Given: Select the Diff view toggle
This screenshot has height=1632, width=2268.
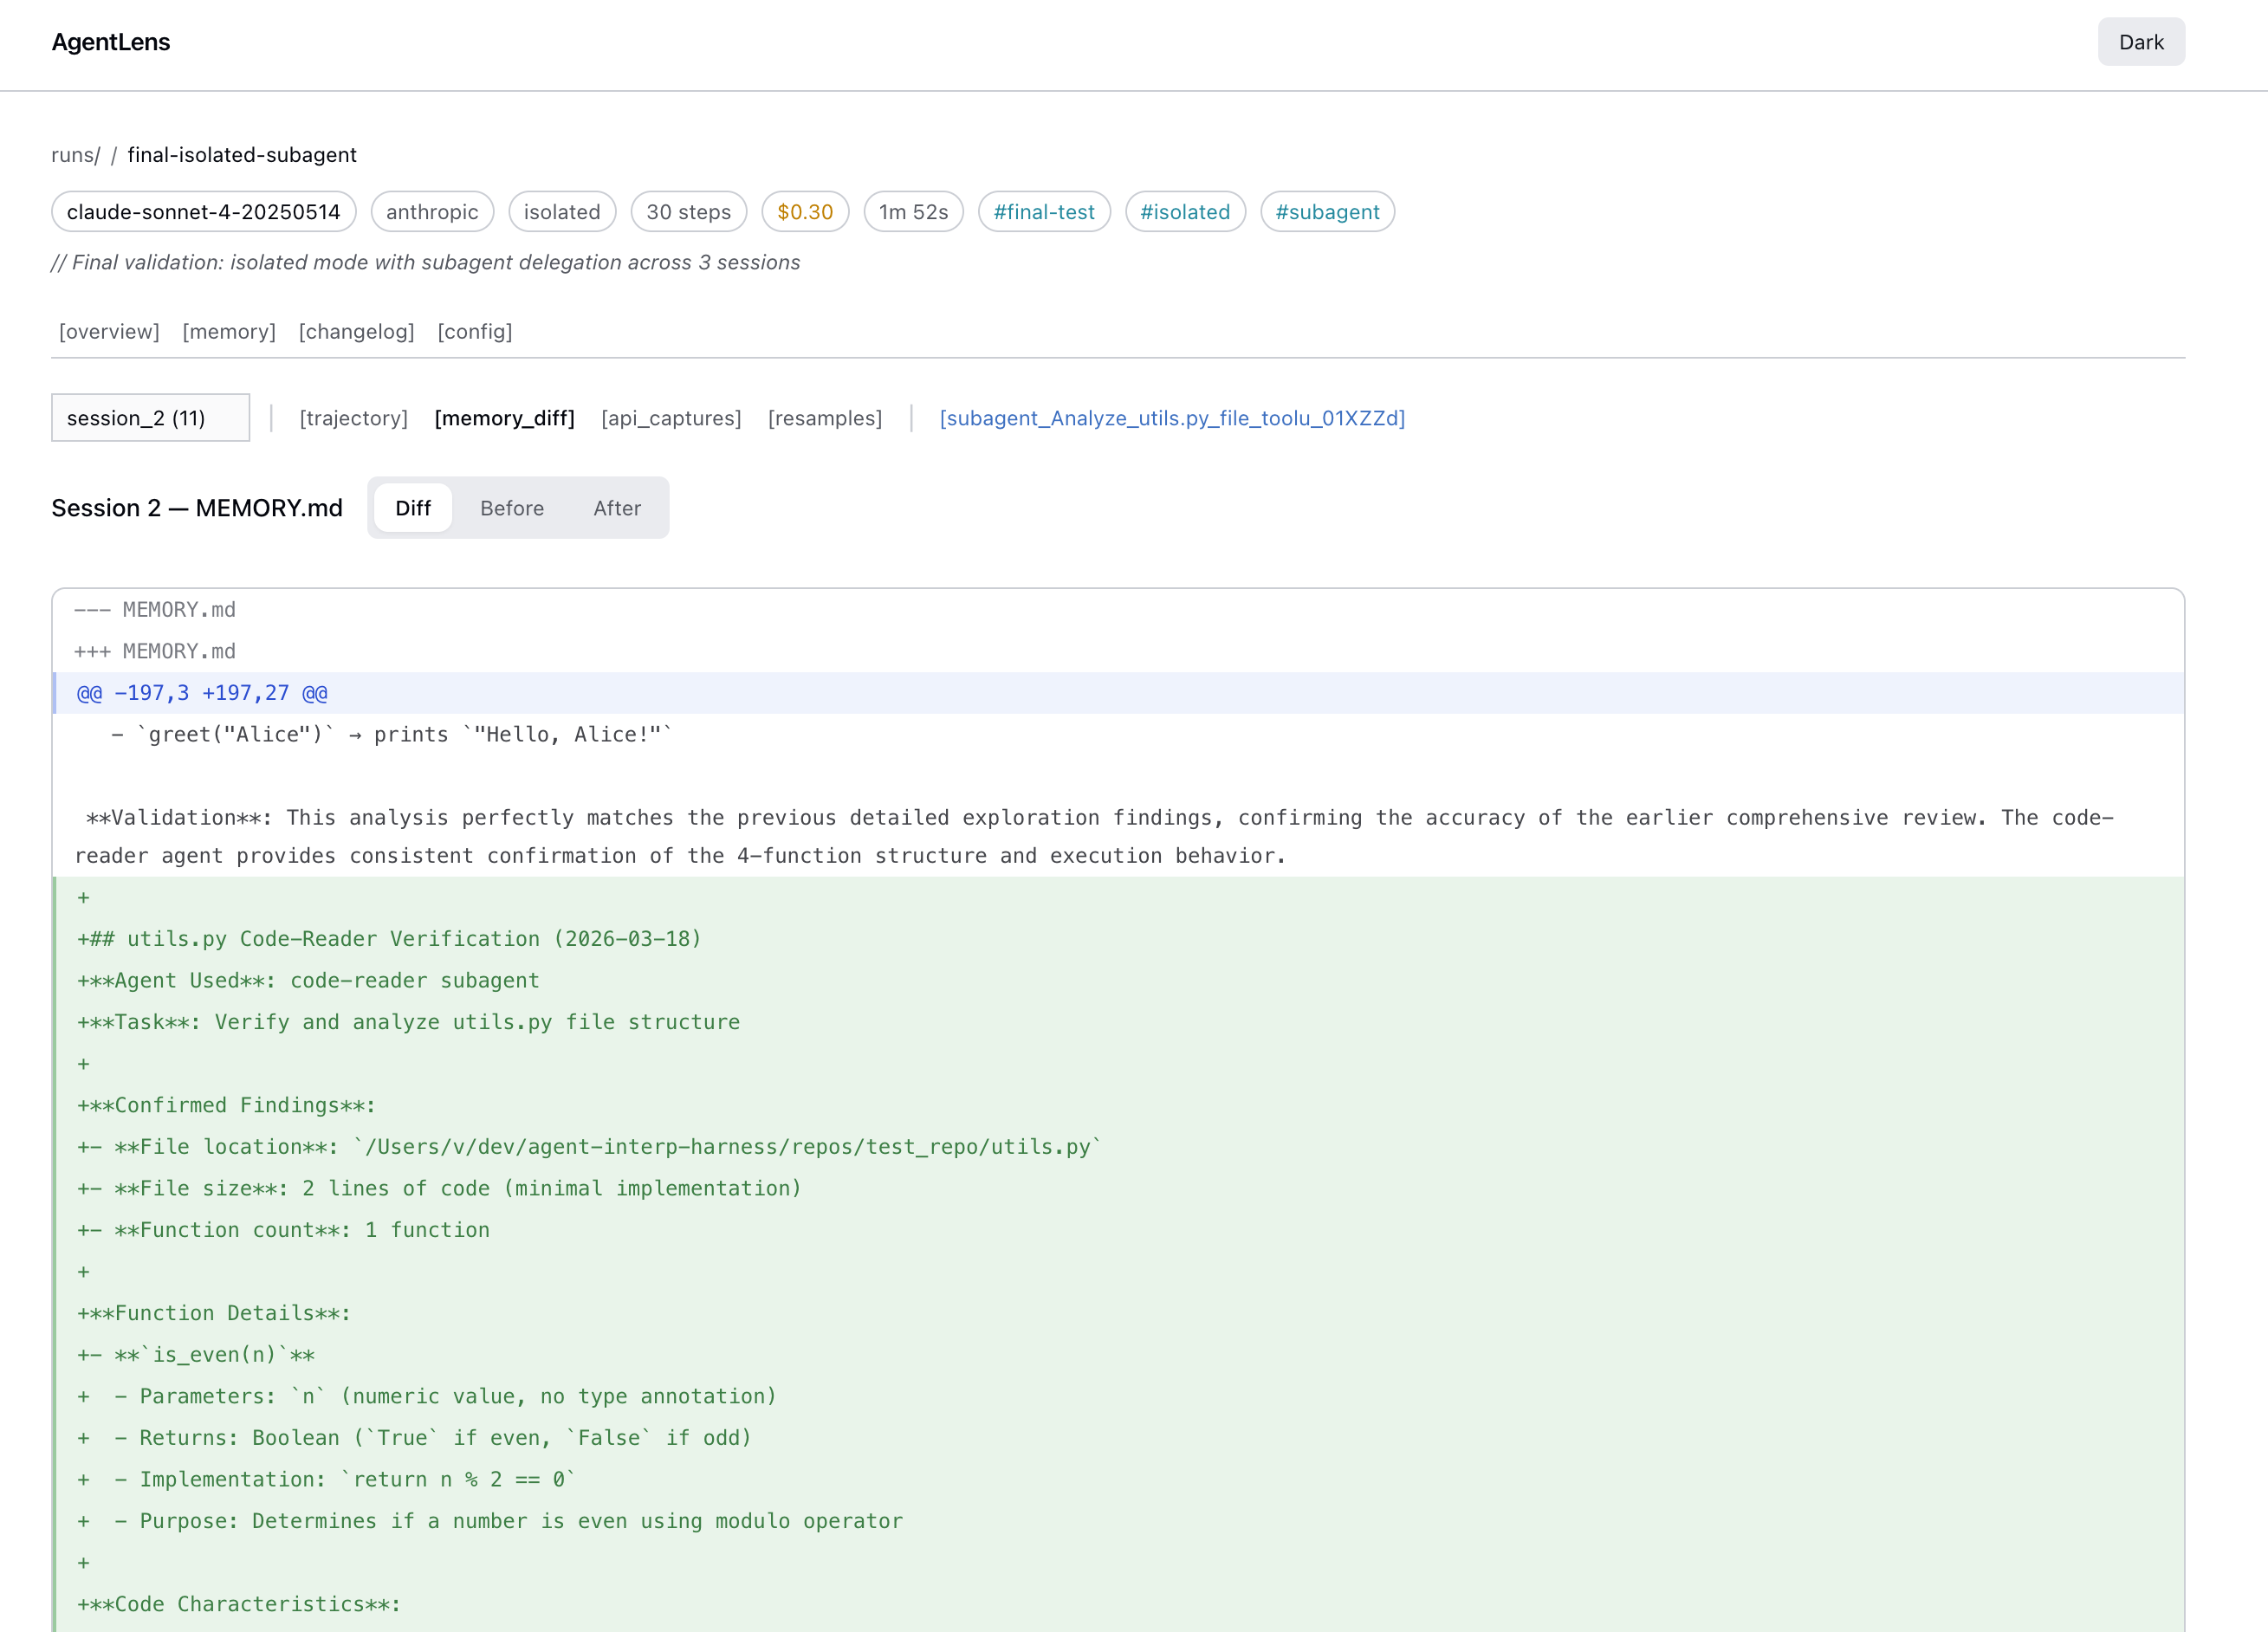Looking at the screenshot, I should (412, 508).
